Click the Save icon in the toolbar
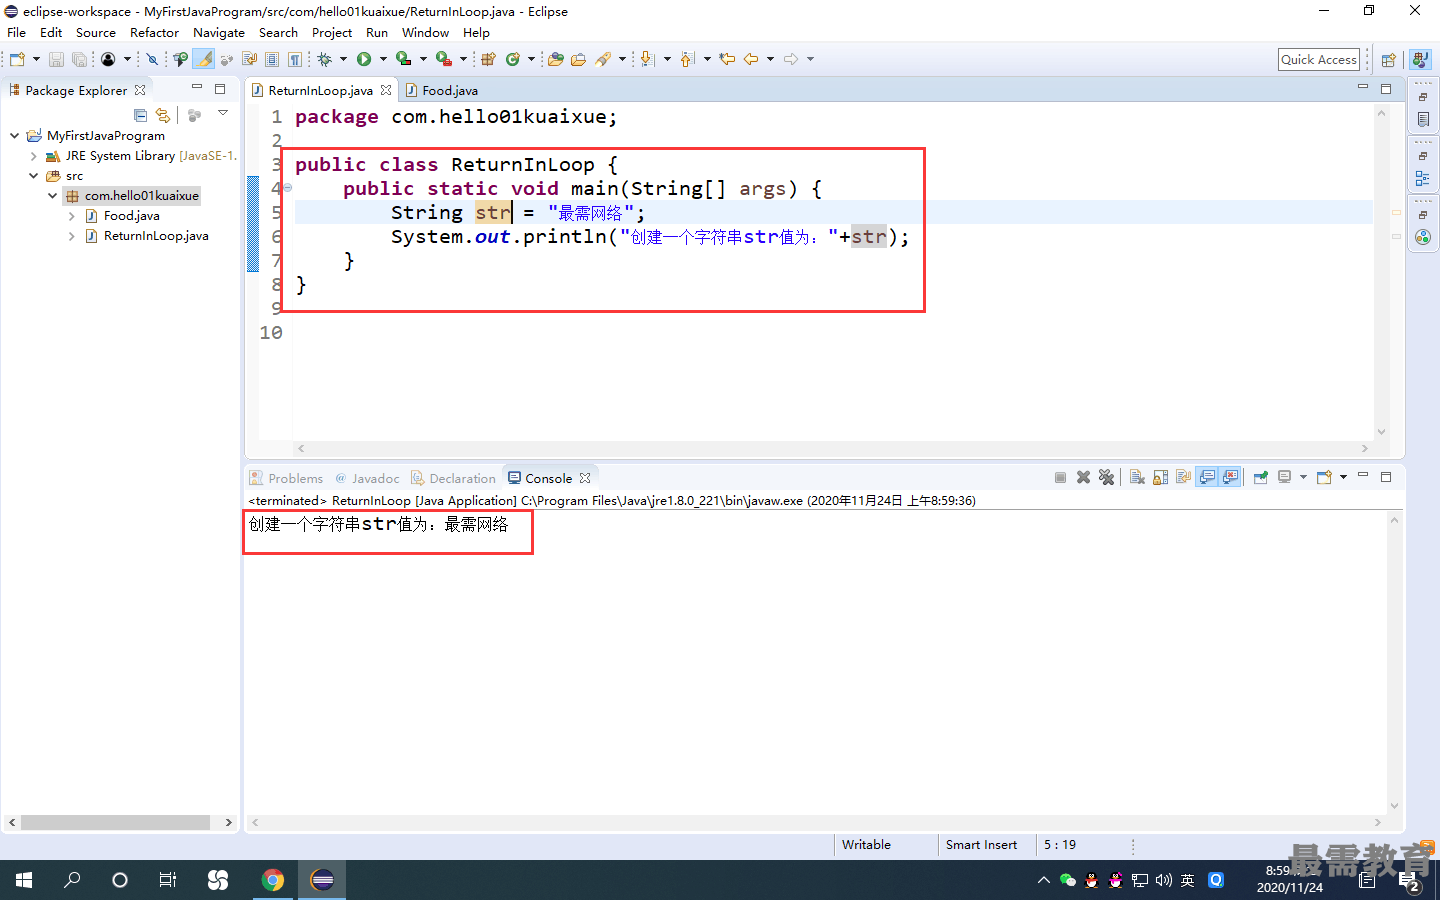Image resolution: width=1440 pixels, height=900 pixels. (56, 59)
